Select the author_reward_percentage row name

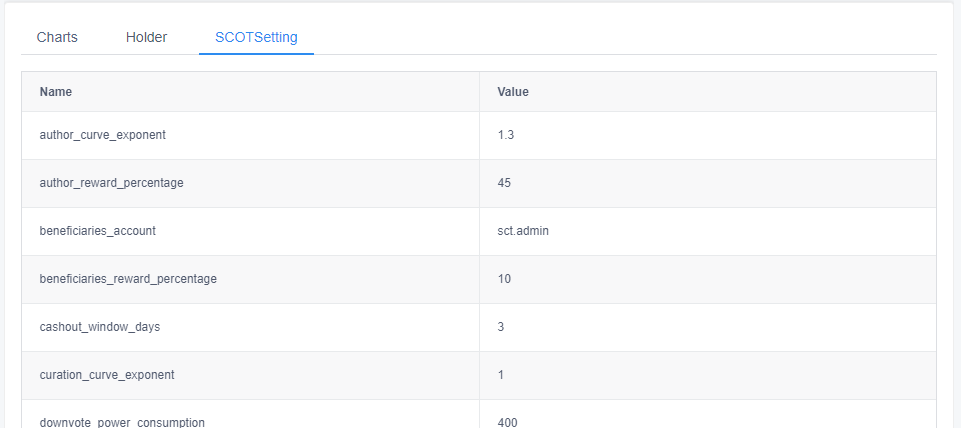[x=112, y=183]
